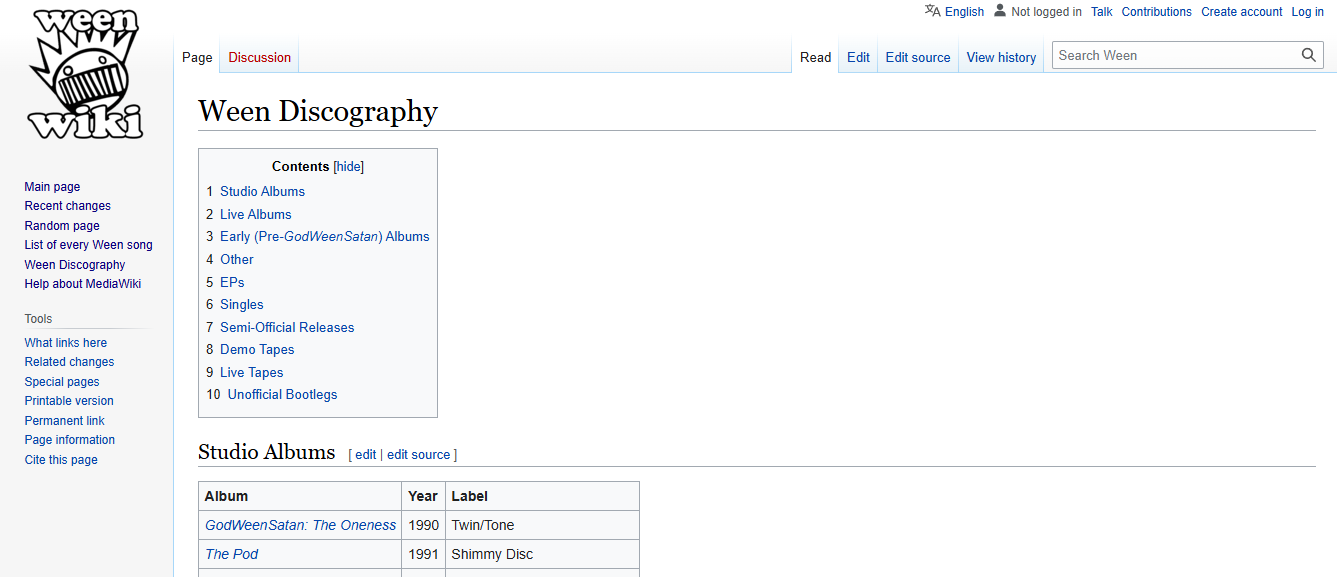Open the Edit source tab
The image size is (1337, 577).
918,57
